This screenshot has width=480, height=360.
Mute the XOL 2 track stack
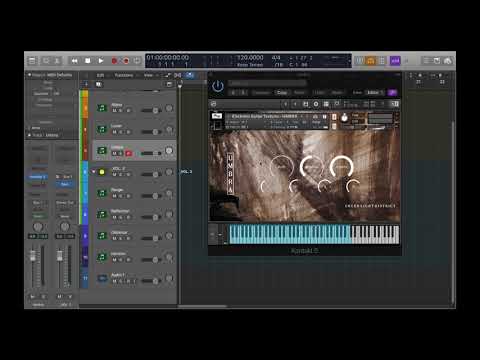click(115, 175)
